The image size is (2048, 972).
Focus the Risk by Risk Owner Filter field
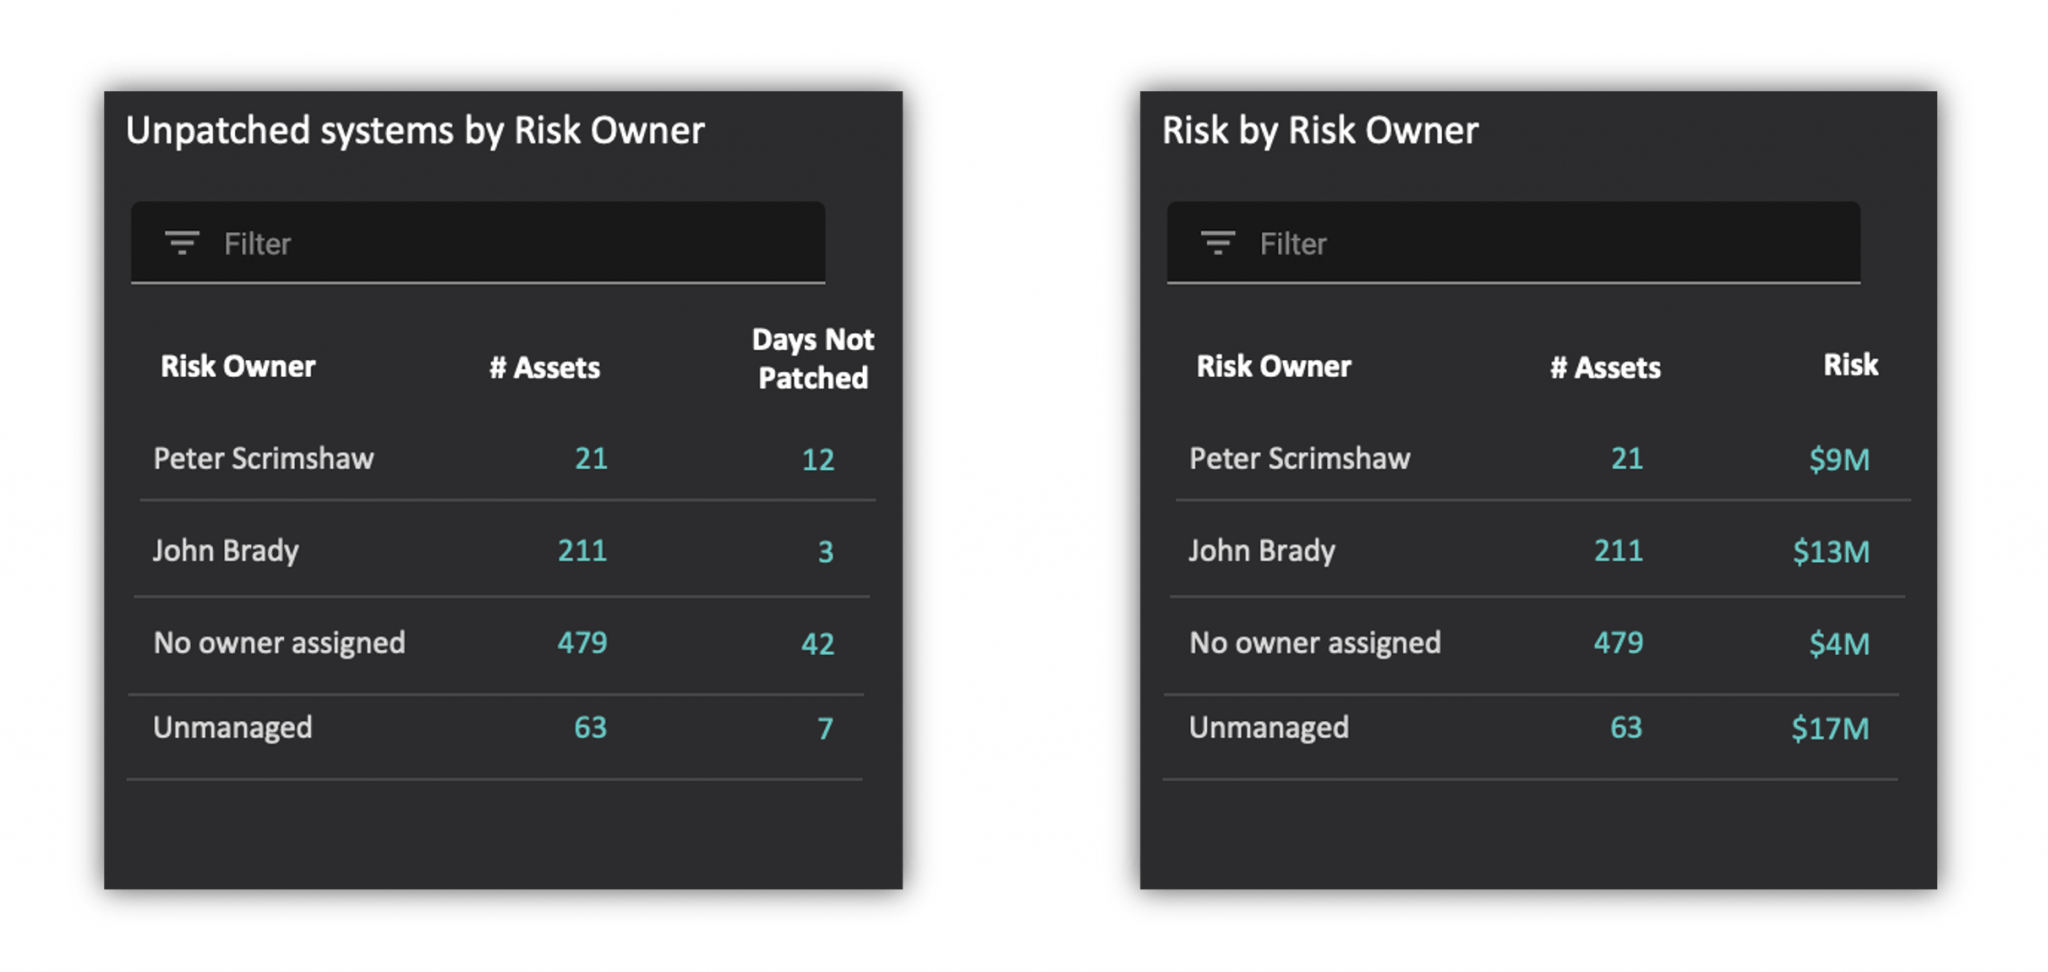click(x=1540, y=243)
